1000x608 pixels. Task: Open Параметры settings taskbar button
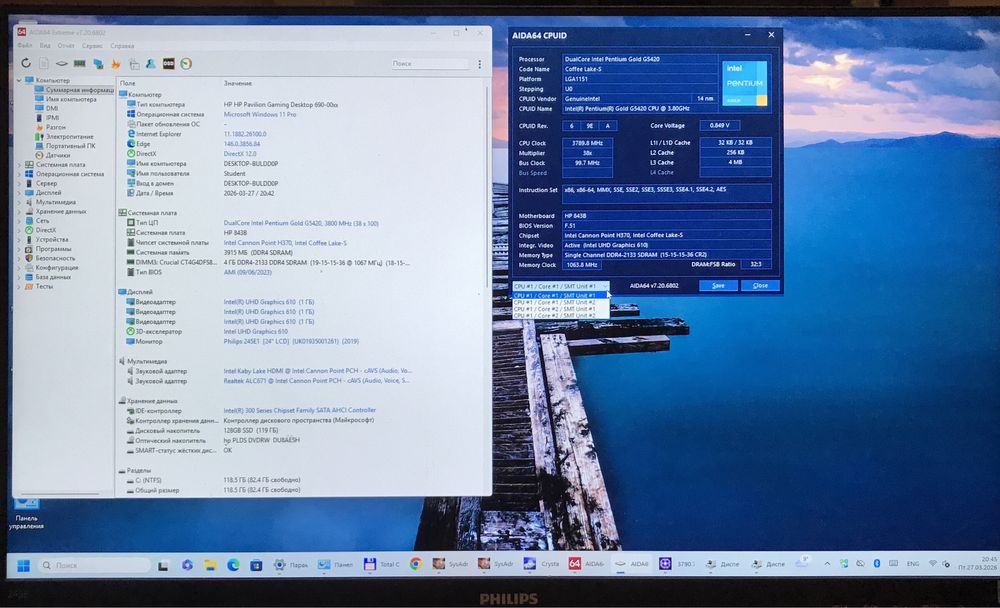(290, 565)
